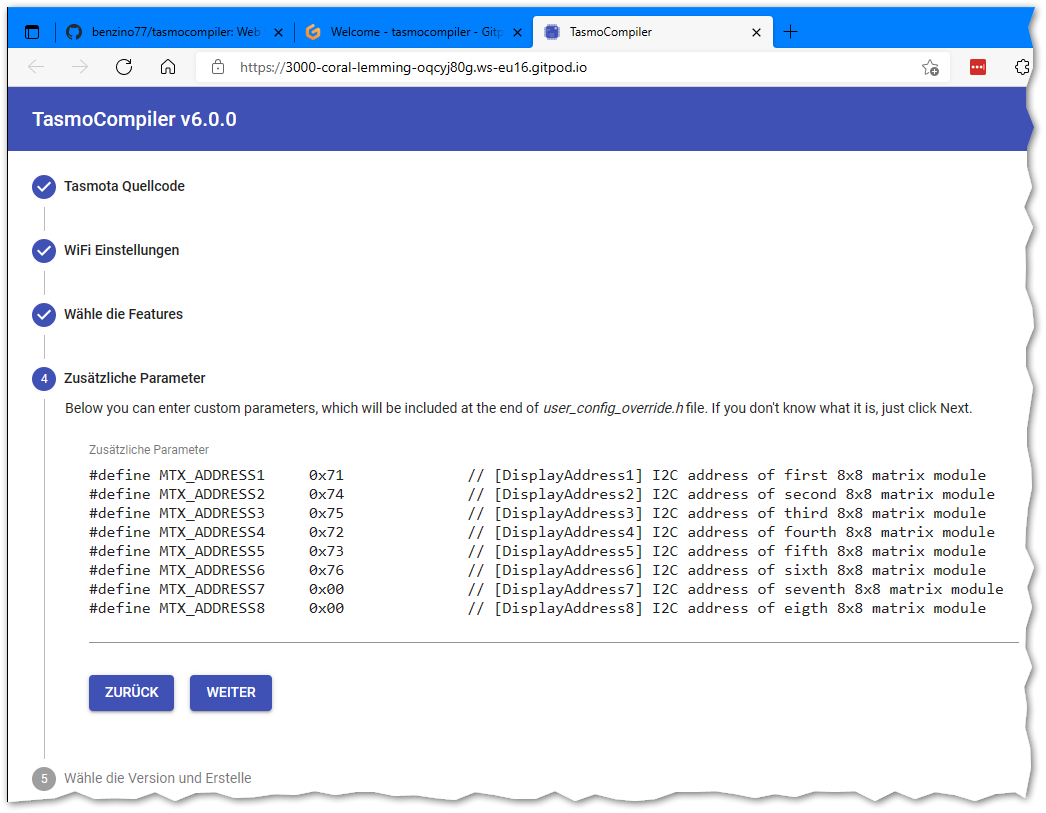This screenshot has height=813, width=1046.
Task: Click the Tasmota Quellcode step checkmark icon
Action: [x=44, y=187]
